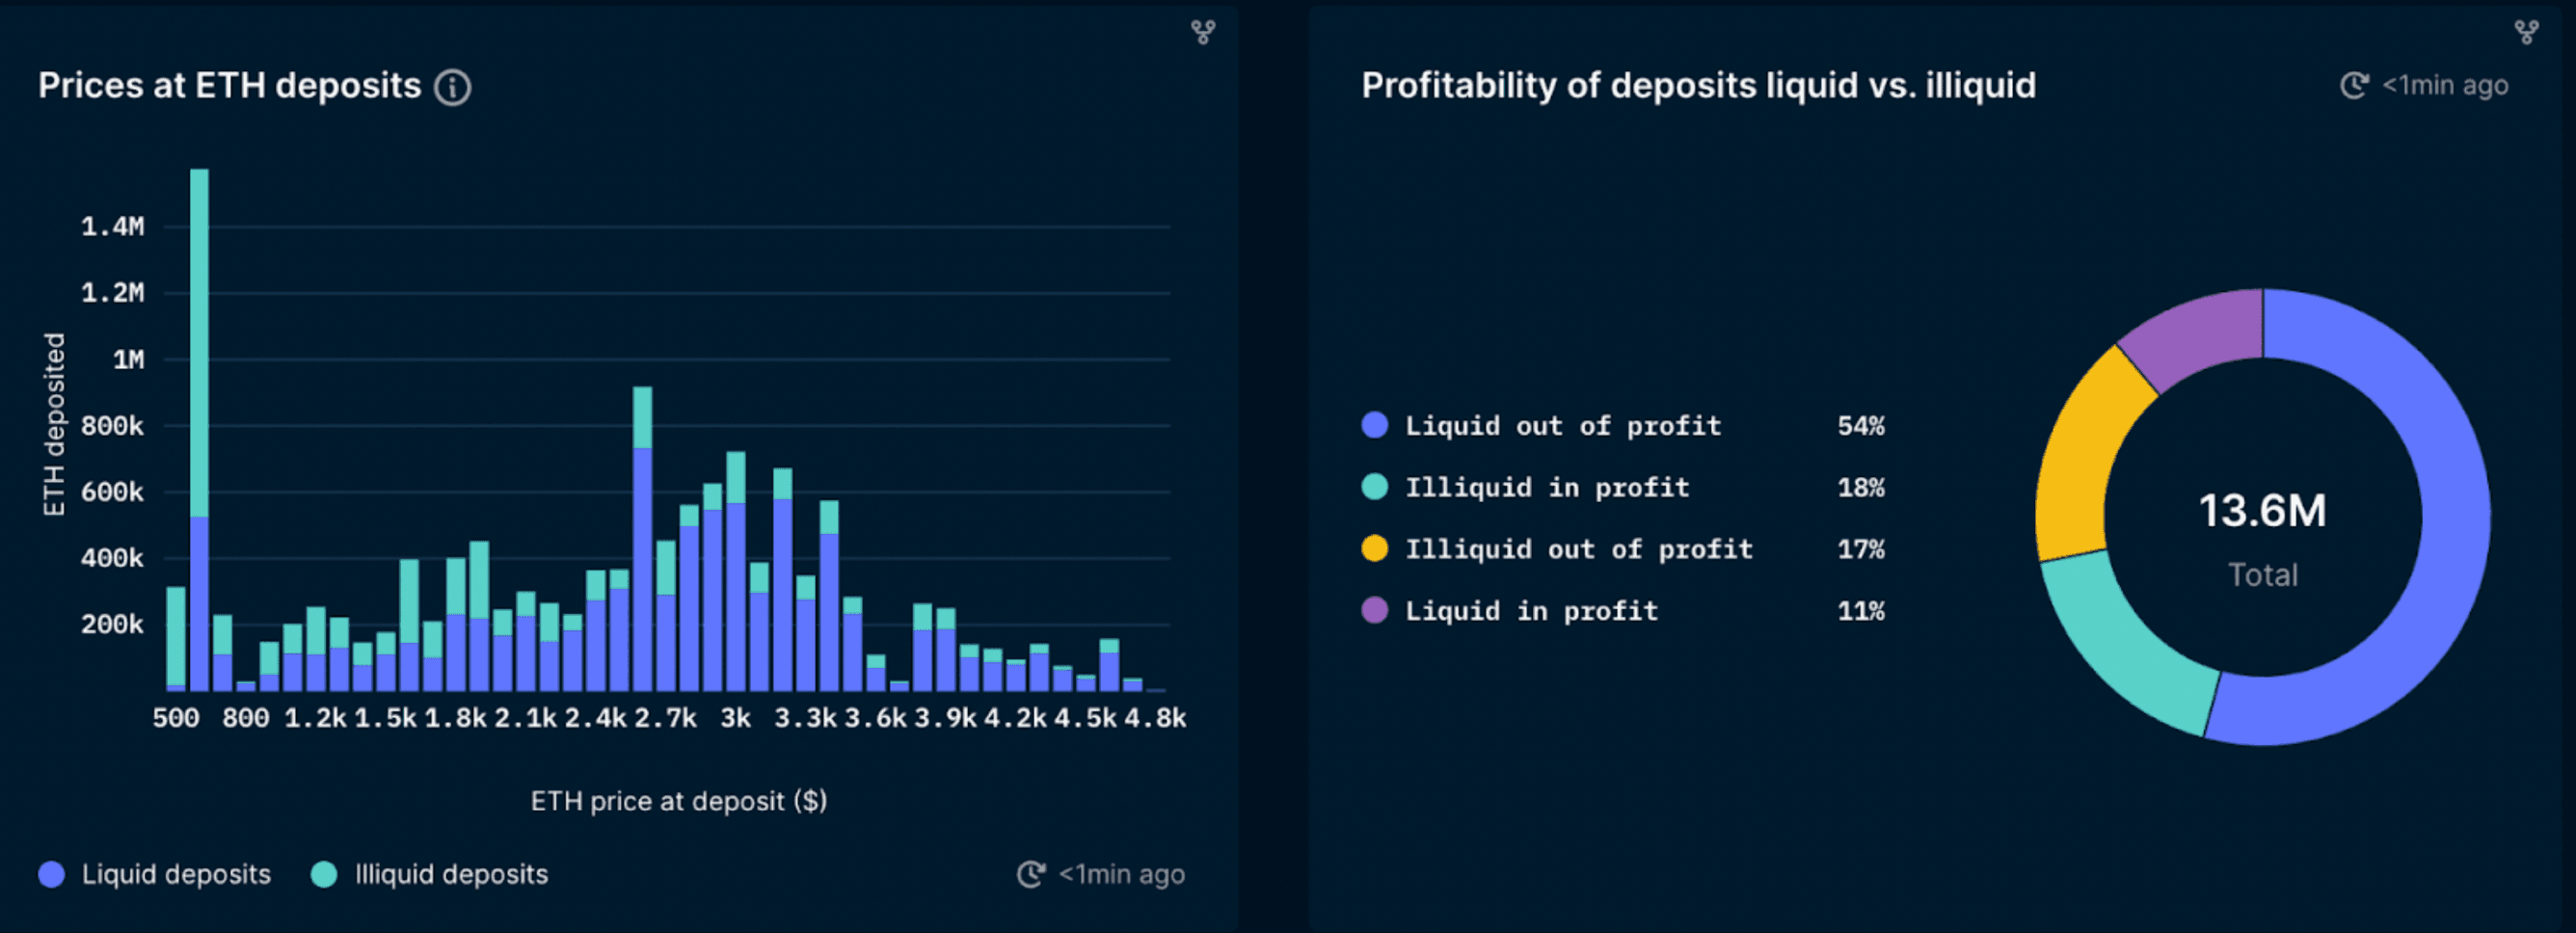Toggle the Illiquid out of profit label
Image resolution: width=2576 pixels, height=933 pixels.
pyautogui.click(x=1579, y=549)
